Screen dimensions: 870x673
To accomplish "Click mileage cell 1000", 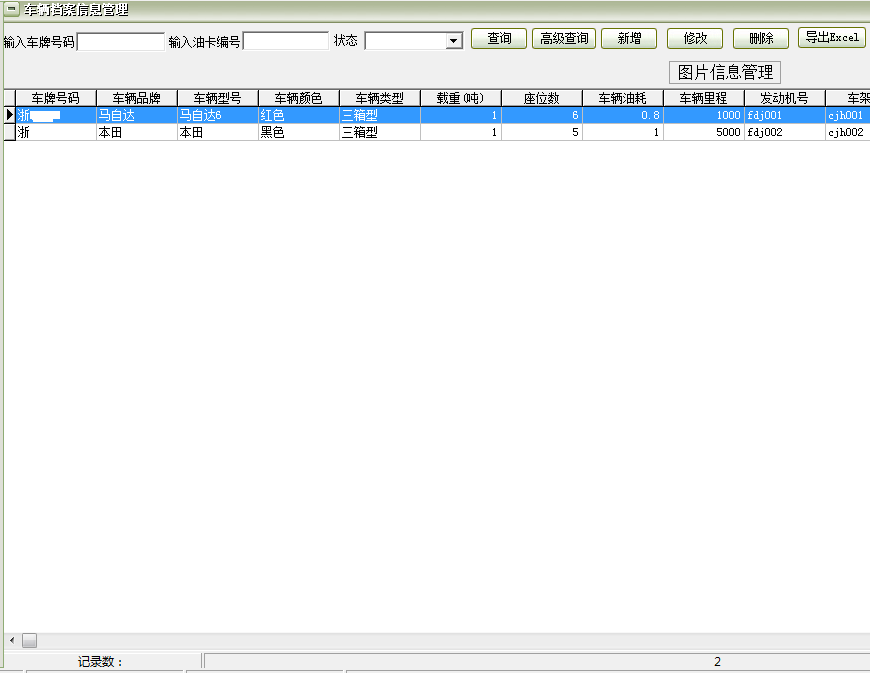I will [x=704, y=115].
